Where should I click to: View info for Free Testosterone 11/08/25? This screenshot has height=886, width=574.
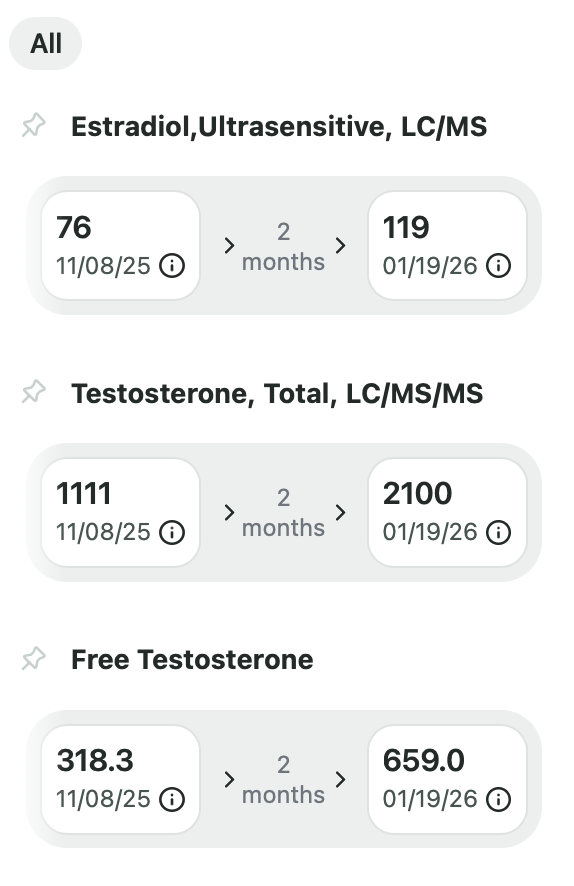click(172, 799)
